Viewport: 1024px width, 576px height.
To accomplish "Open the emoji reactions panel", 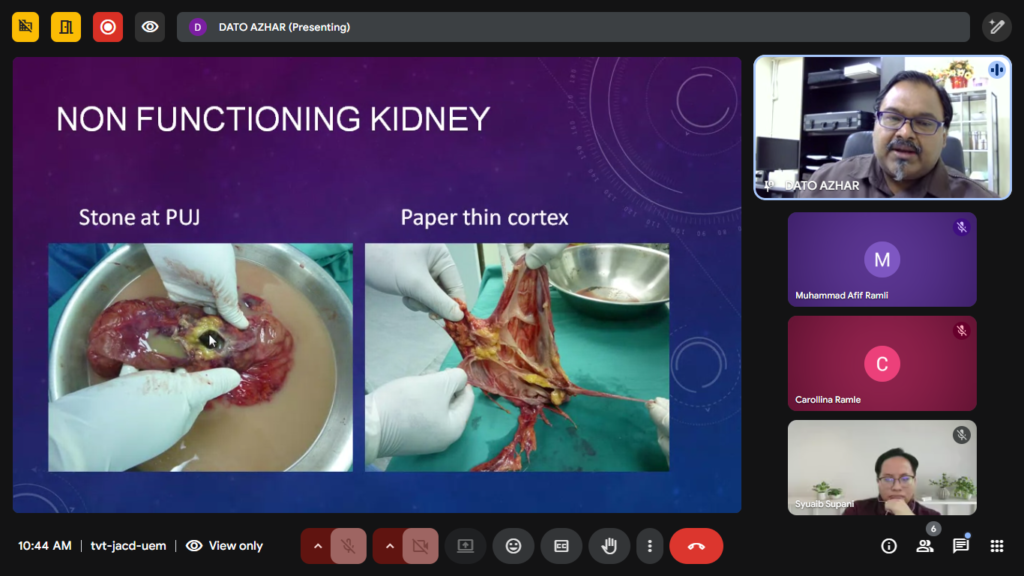I will click(513, 546).
